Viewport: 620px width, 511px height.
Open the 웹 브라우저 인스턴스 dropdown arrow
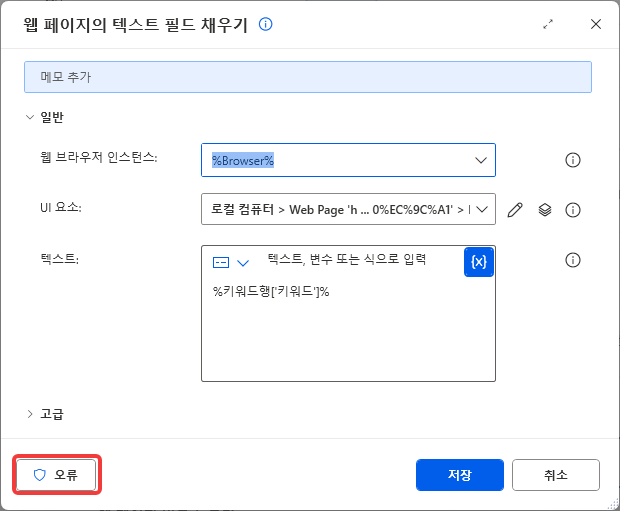tap(480, 160)
